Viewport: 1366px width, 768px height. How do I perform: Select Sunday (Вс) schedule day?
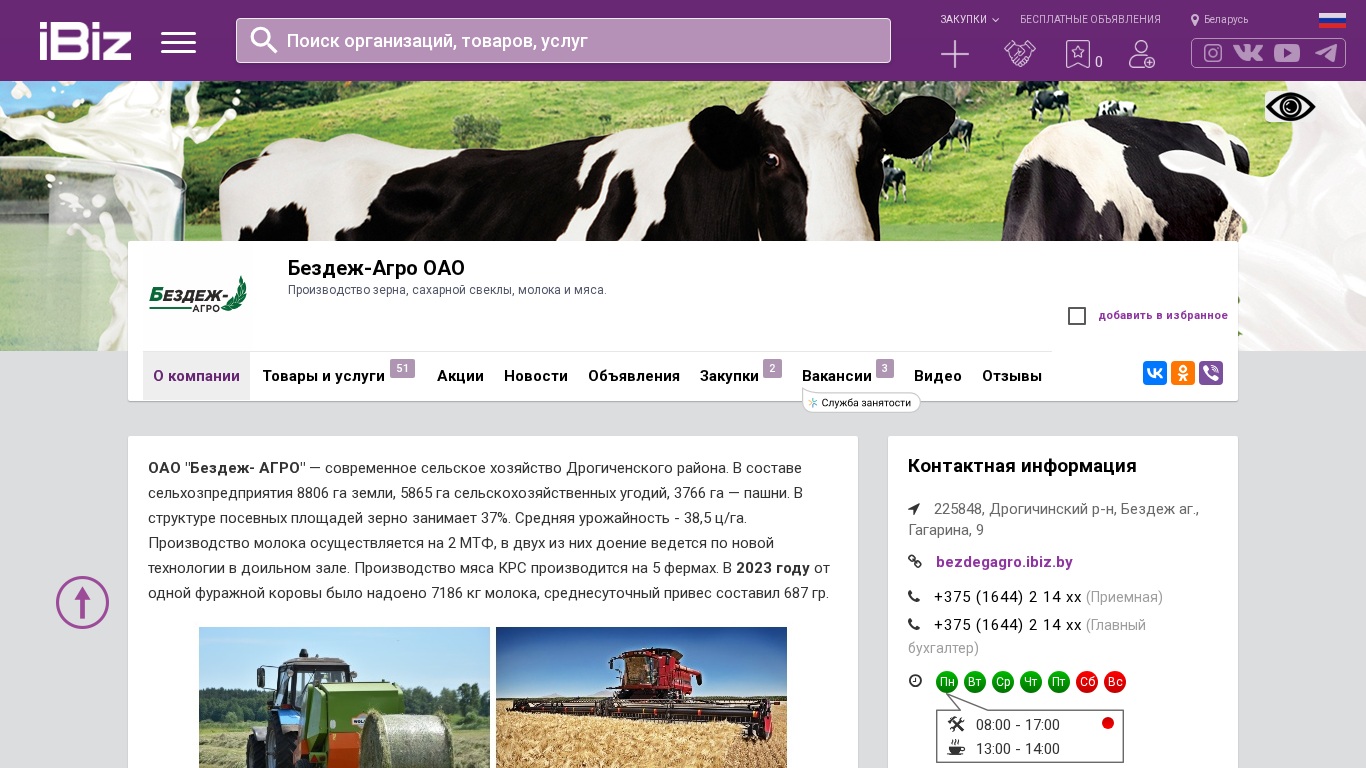click(1115, 682)
